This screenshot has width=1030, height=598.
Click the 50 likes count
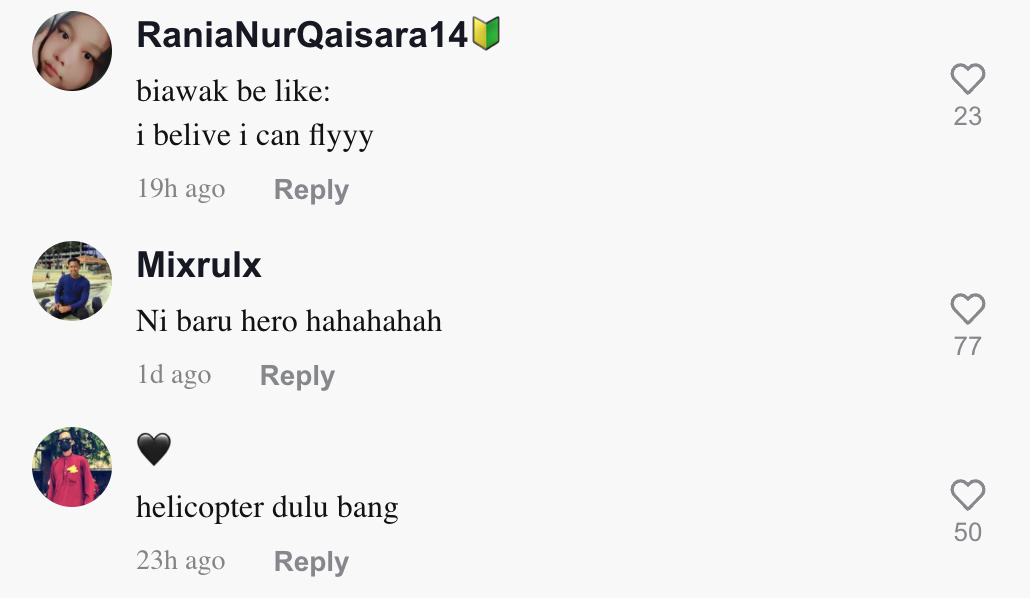tap(967, 532)
